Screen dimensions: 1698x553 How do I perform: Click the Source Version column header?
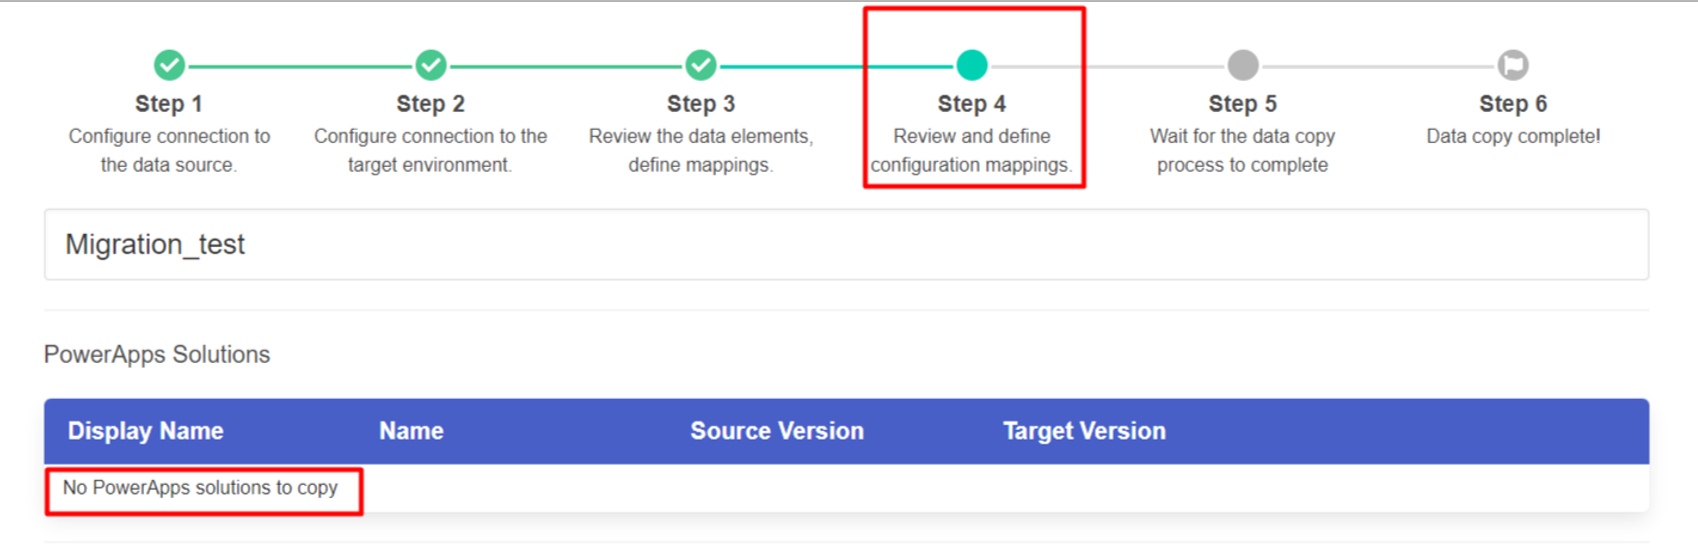[x=777, y=431]
